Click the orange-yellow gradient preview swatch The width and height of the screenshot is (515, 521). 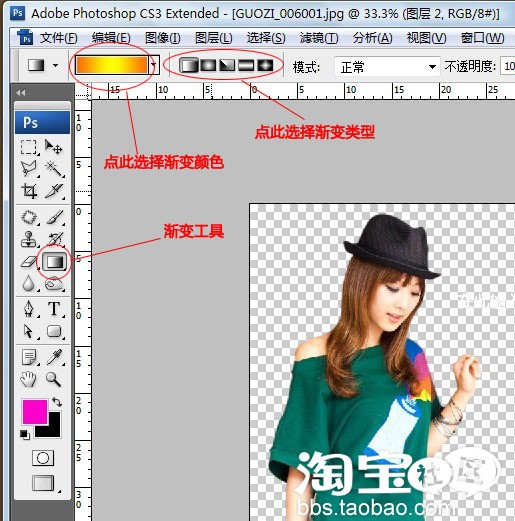112,65
